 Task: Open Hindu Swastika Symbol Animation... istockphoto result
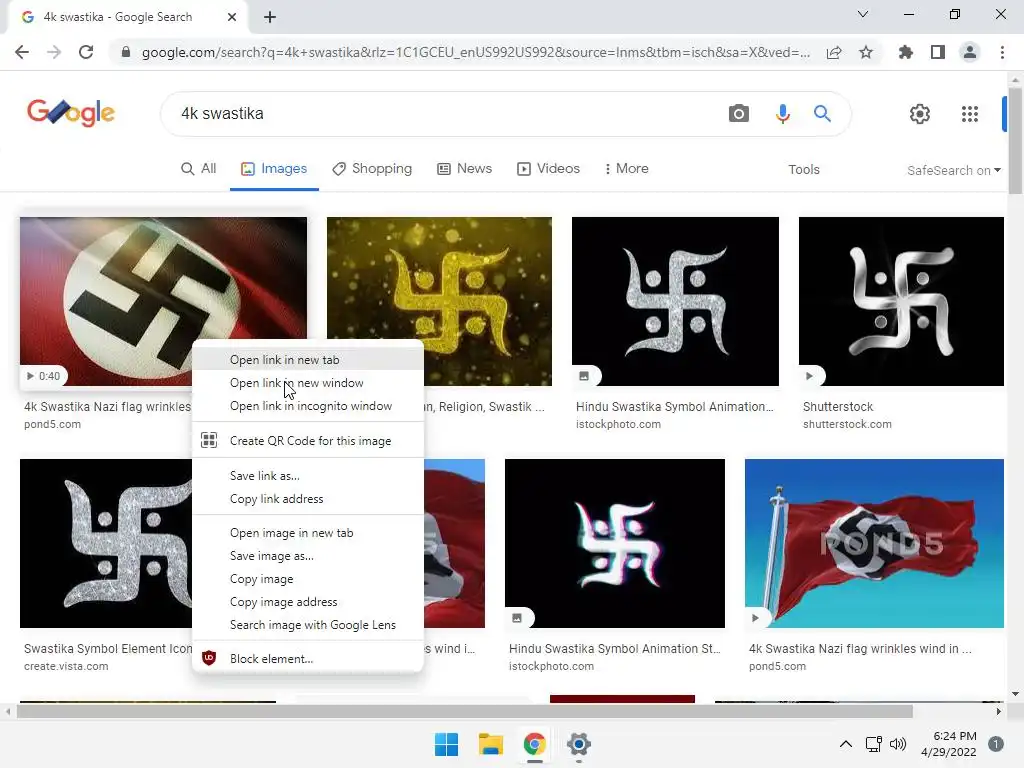tap(675, 406)
